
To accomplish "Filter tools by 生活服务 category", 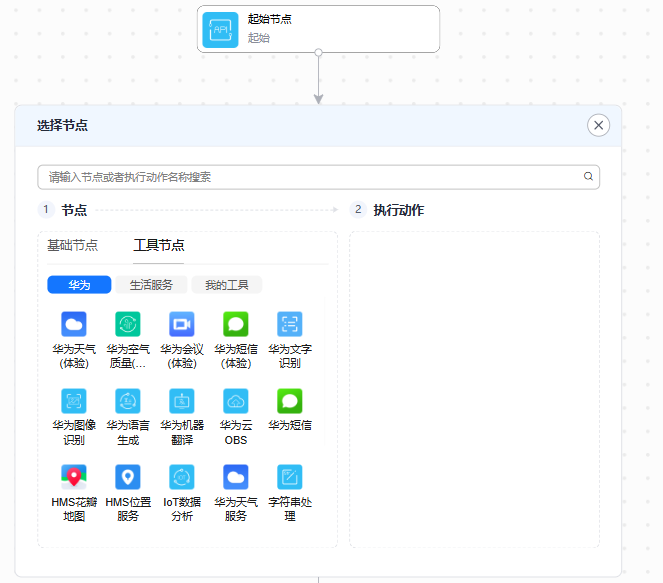I will click(x=151, y=285).
